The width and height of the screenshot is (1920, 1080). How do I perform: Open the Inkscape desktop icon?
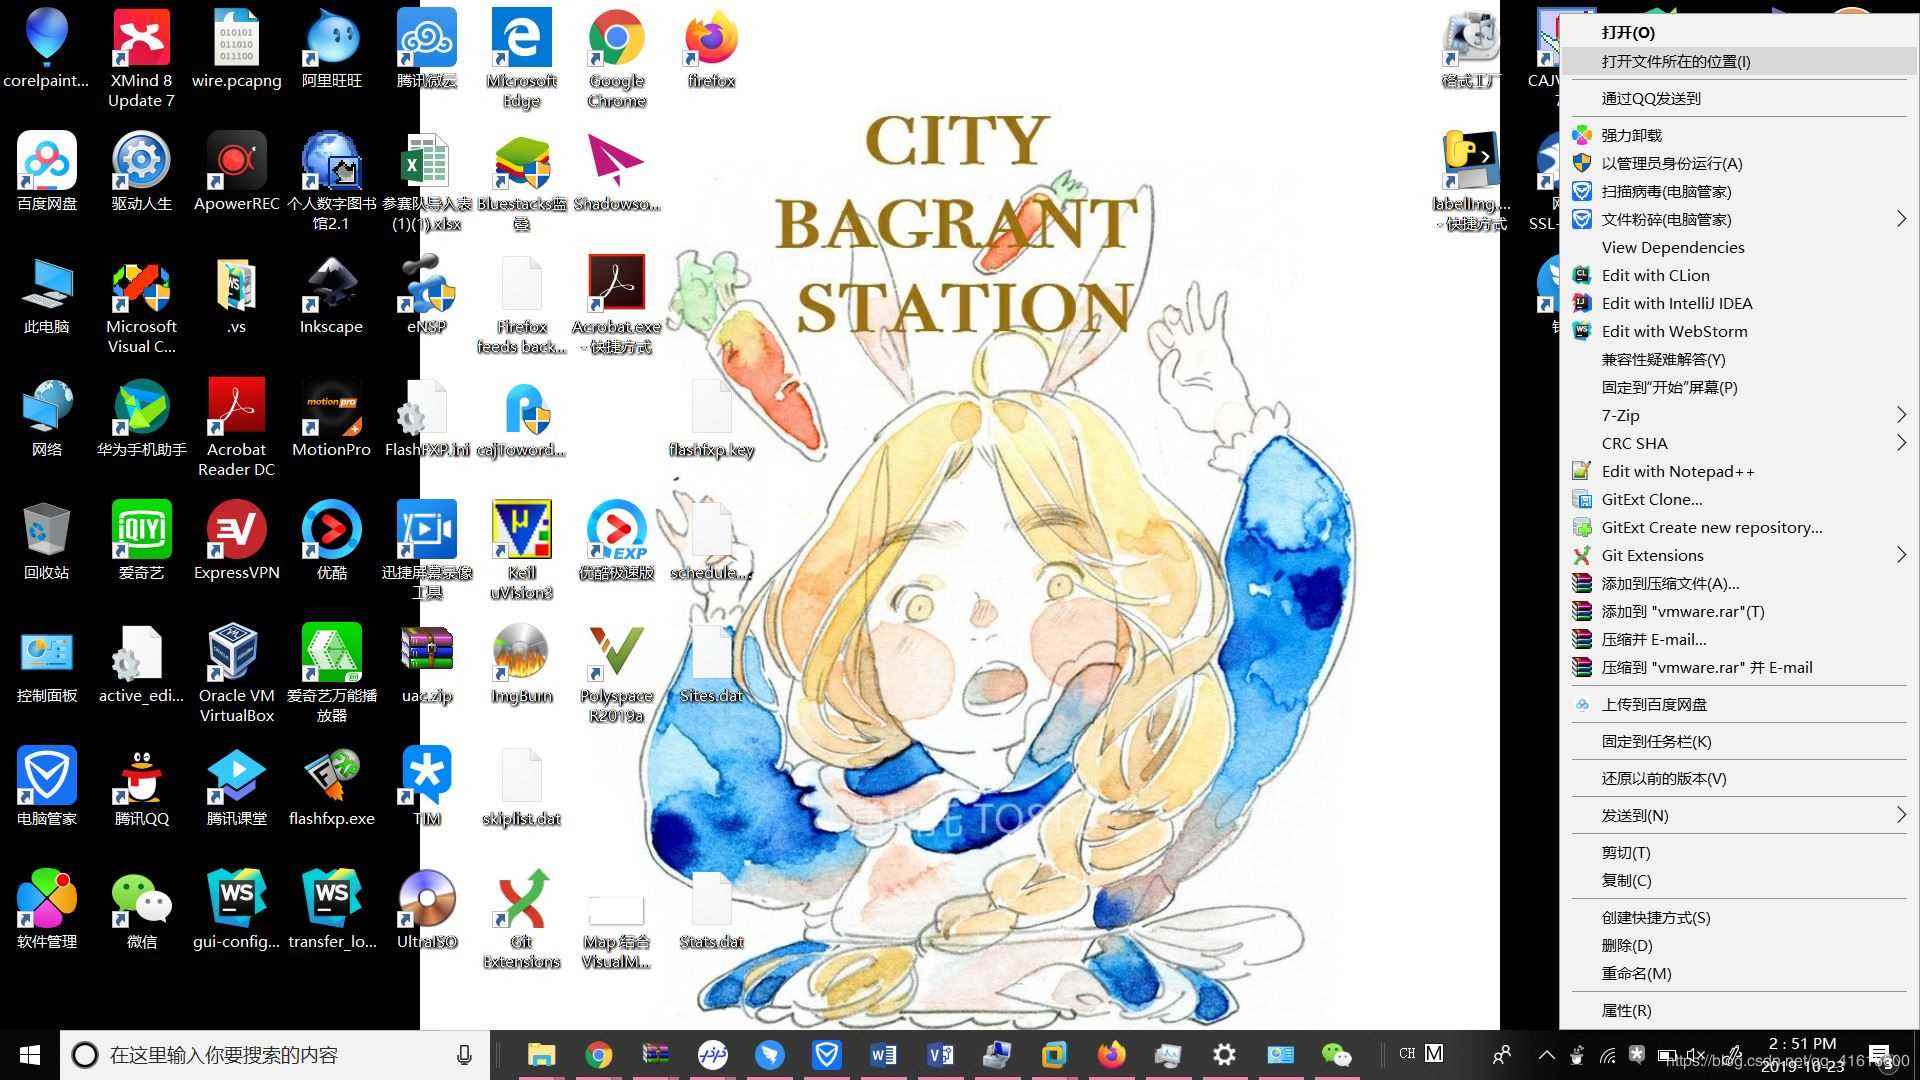tap(331, 286)
